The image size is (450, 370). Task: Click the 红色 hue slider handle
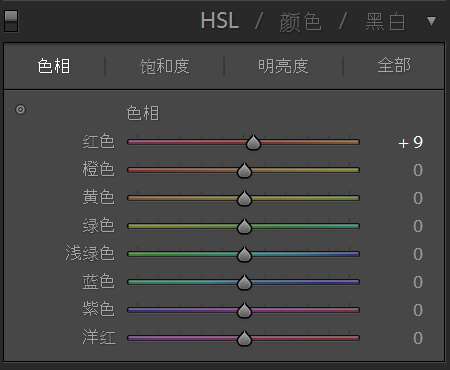coord(254,143)
